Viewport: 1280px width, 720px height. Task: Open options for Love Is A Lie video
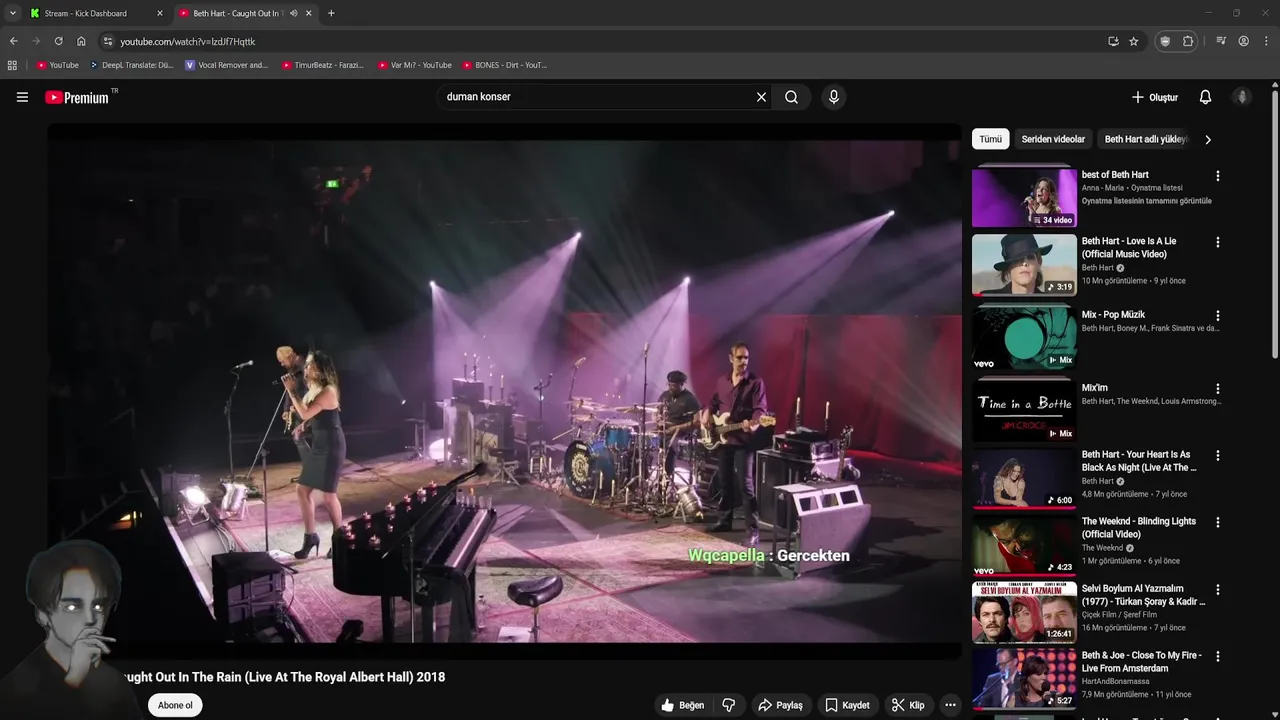click(1217, 242)
